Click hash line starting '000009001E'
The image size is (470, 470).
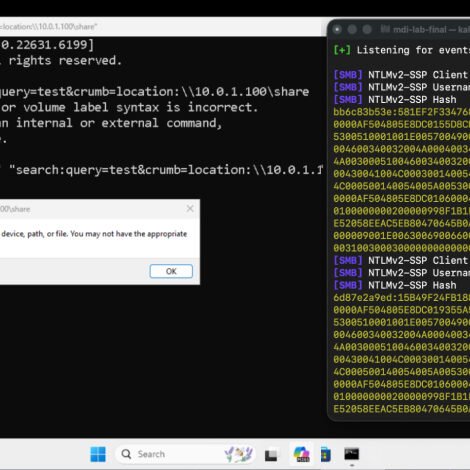click(x=402, y=236)
